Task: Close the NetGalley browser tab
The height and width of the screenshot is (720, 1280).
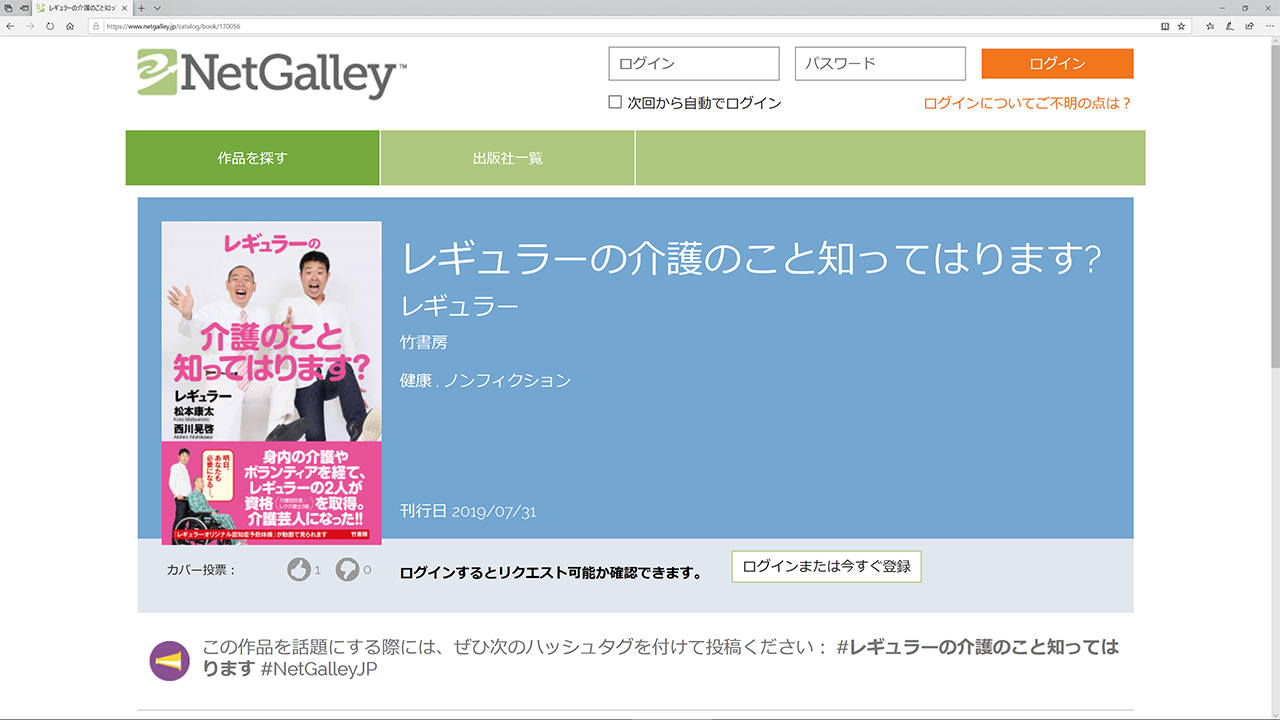Action: click(124, 7)
